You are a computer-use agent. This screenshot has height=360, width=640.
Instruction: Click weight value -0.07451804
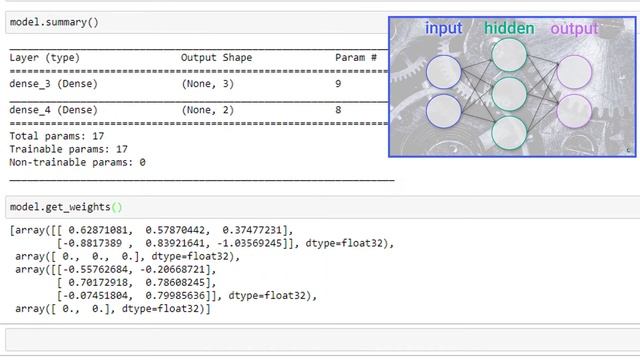coord(95,296)
